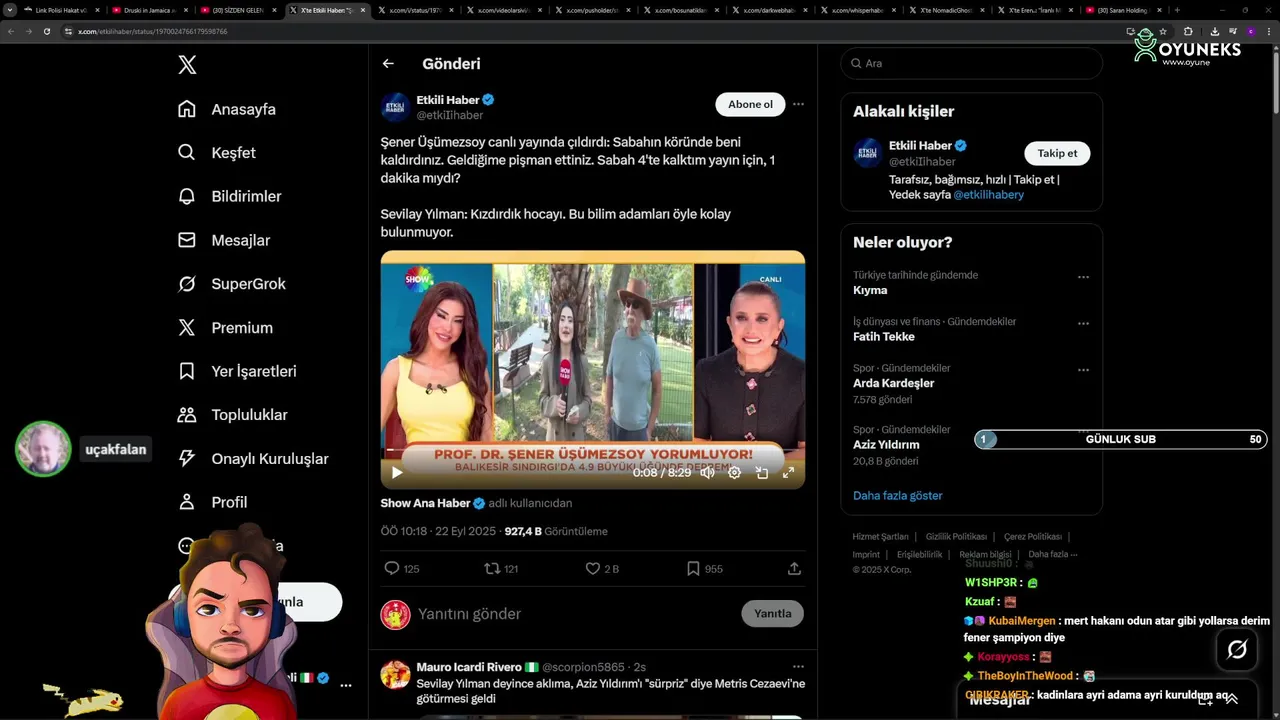Click the X logo in the sidebar

point(187,65)
